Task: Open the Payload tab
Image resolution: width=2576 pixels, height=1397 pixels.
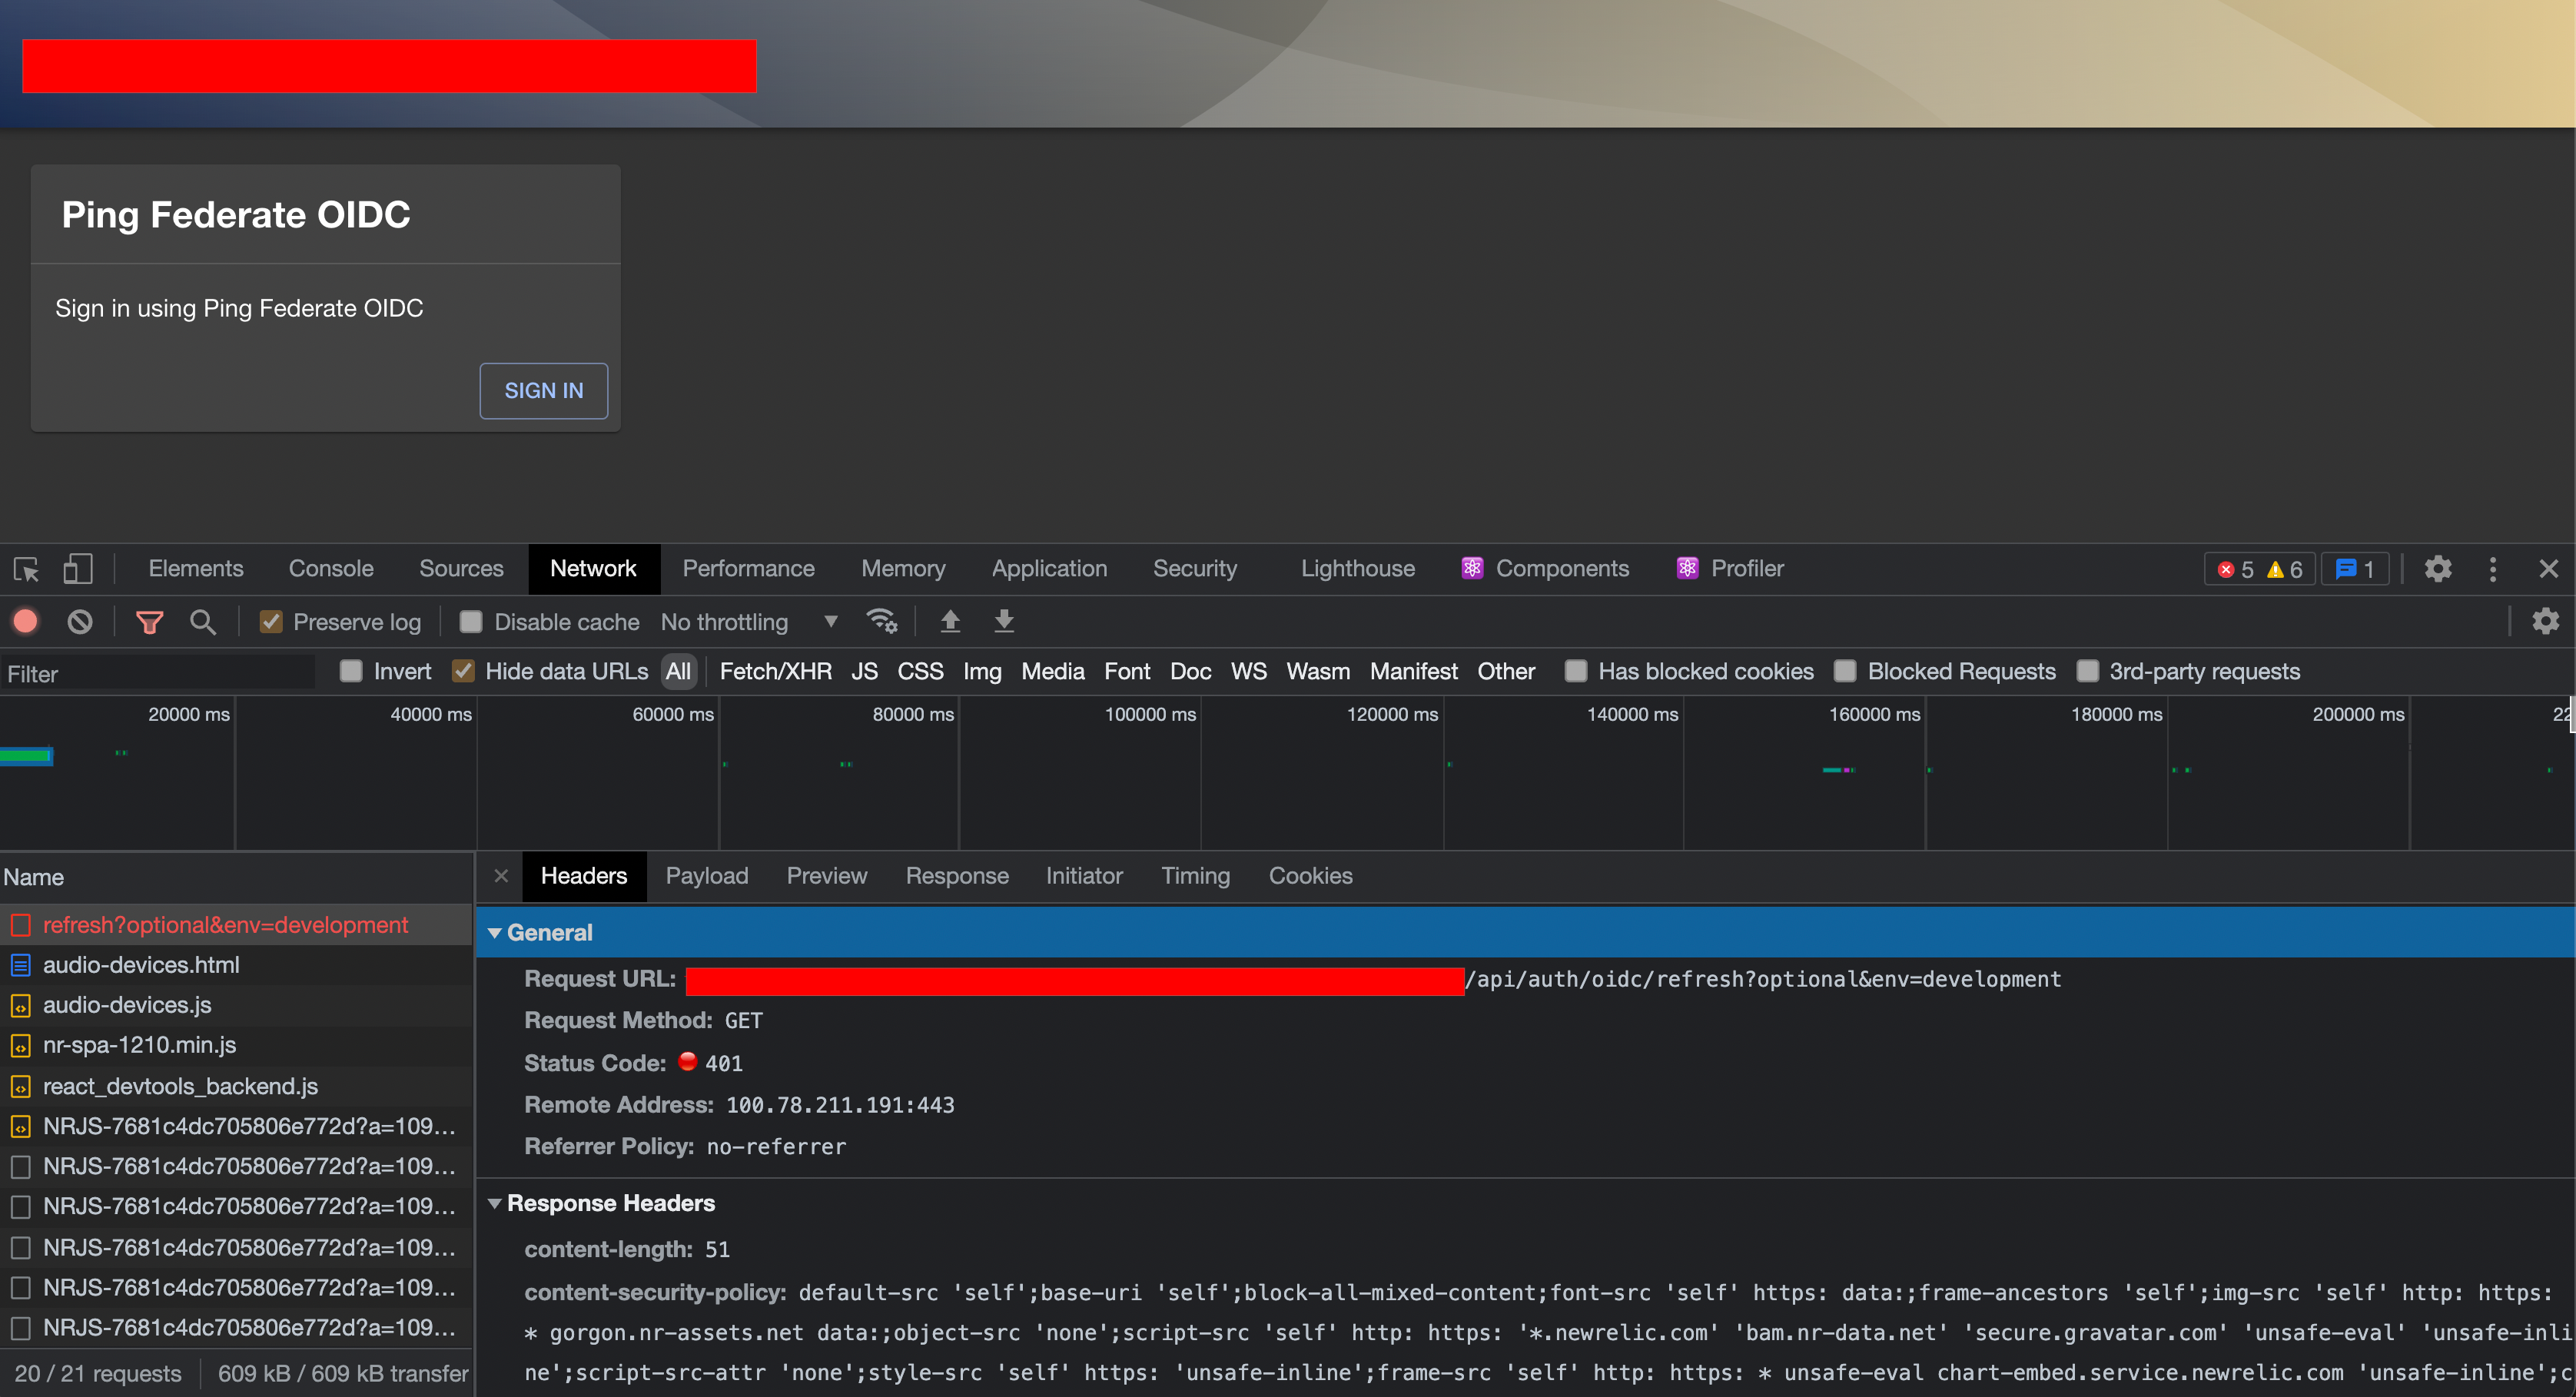Action: point(707,876)
